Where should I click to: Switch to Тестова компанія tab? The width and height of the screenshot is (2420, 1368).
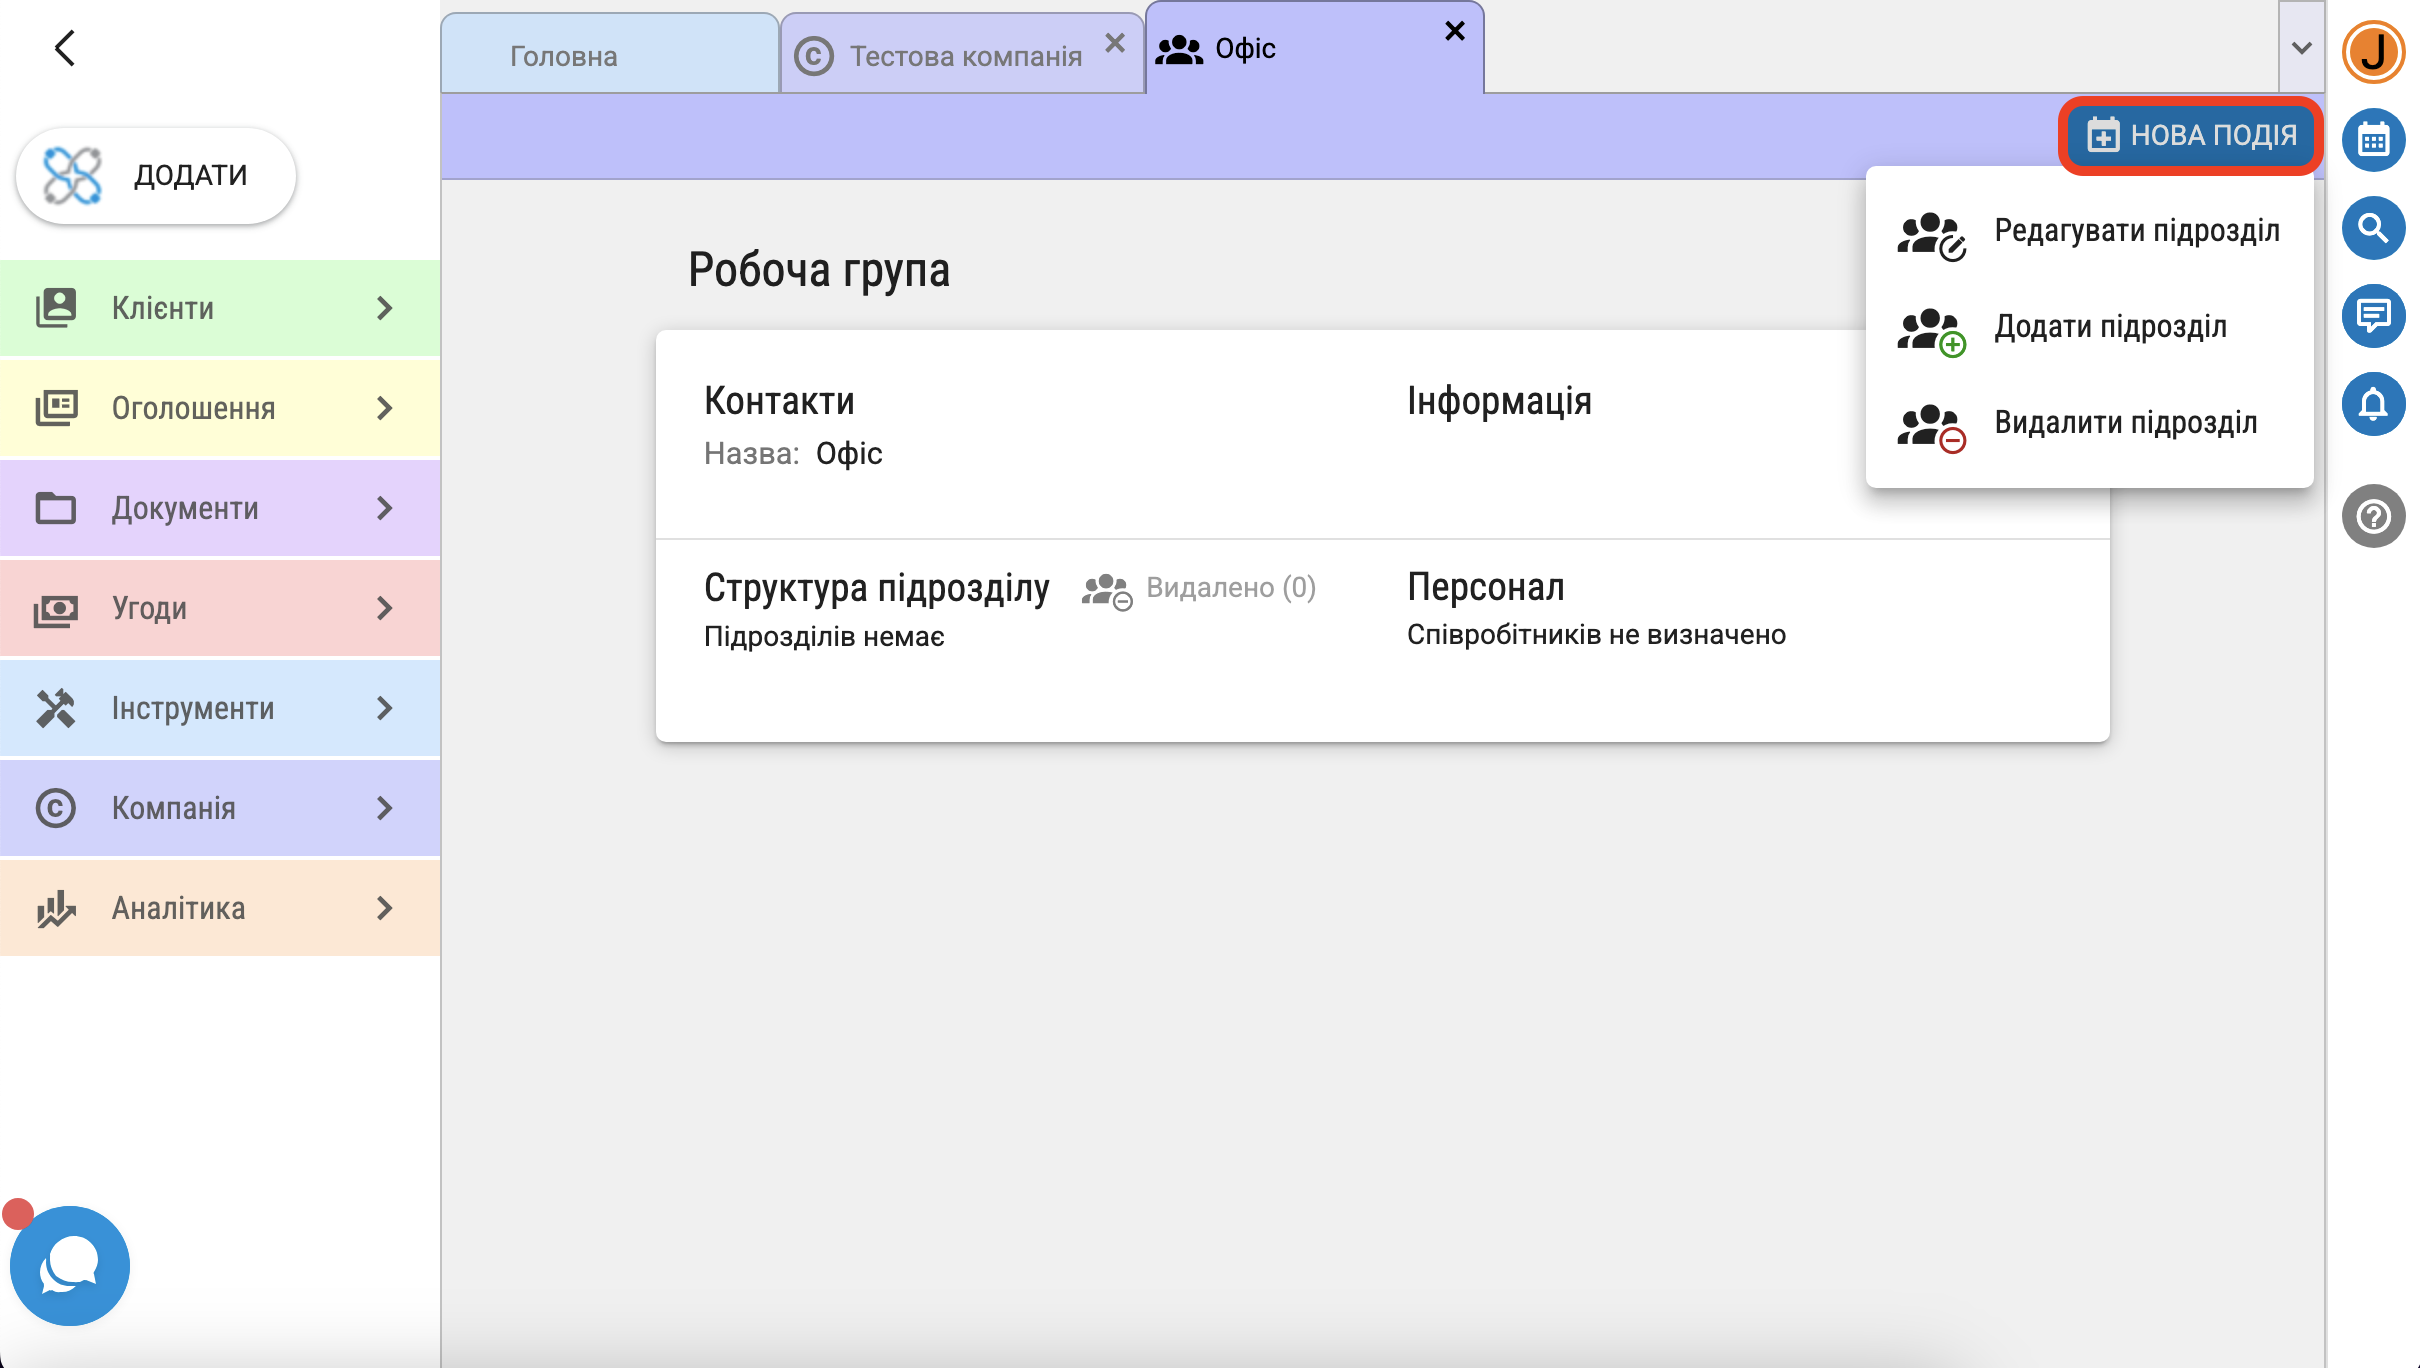(965, 56)
